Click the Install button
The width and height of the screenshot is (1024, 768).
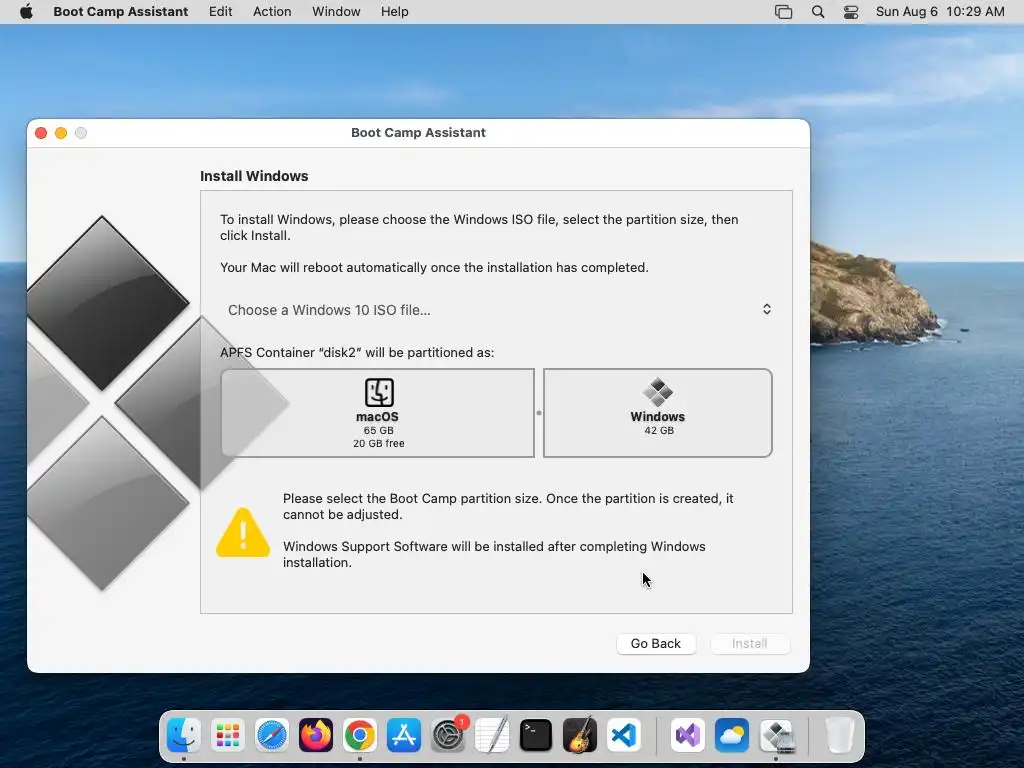(750, 643)
